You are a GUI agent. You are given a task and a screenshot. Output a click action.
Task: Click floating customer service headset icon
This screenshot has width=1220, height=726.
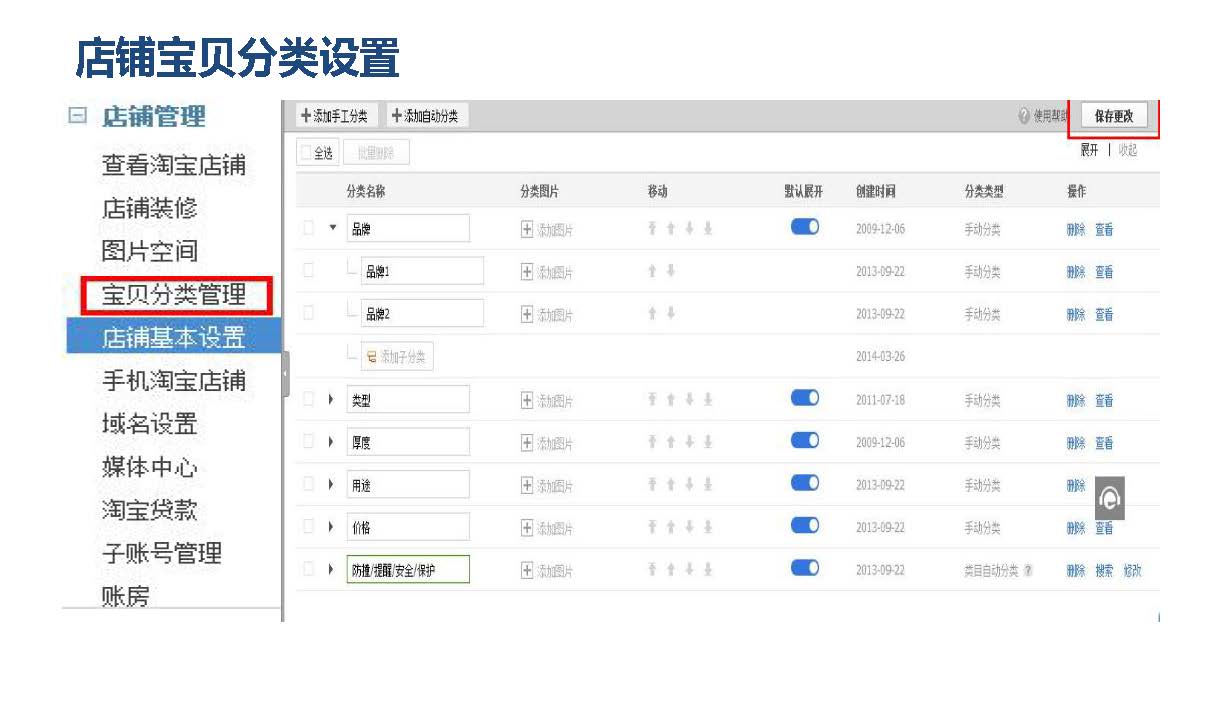point(1110,498)
